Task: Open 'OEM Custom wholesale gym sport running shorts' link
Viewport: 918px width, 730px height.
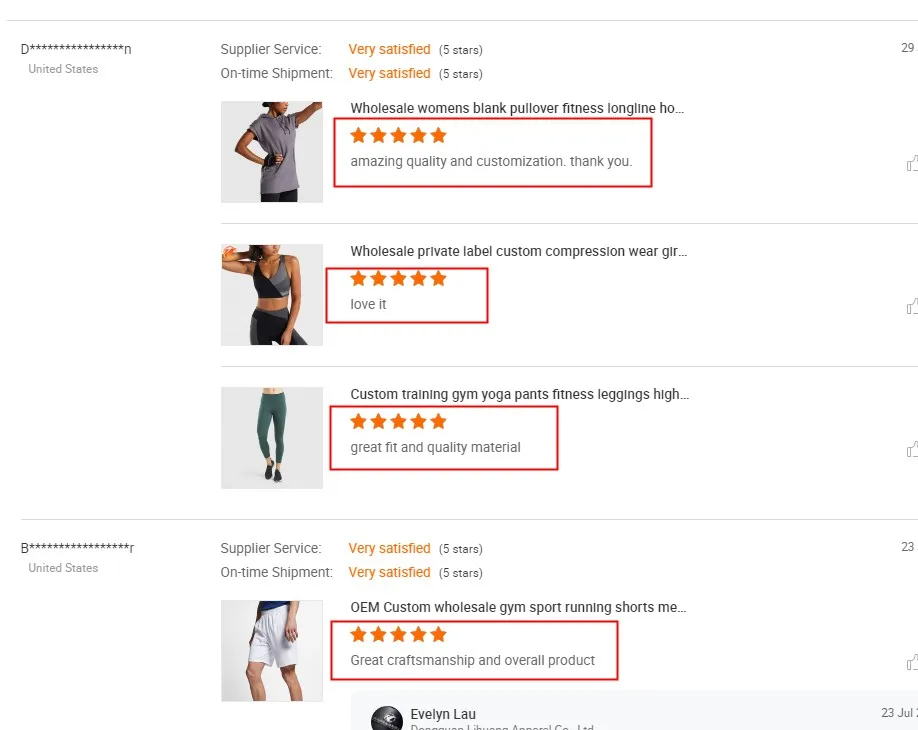Action: tap(518, 607)
